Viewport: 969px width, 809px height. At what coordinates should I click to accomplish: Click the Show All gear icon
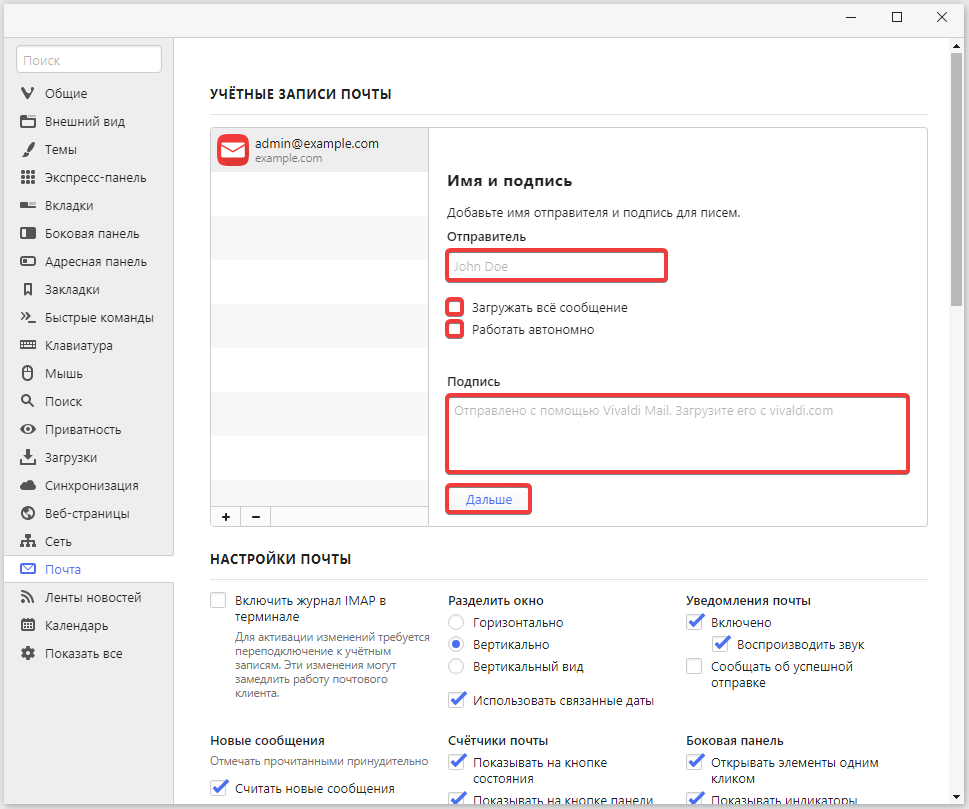pos(28,654)
